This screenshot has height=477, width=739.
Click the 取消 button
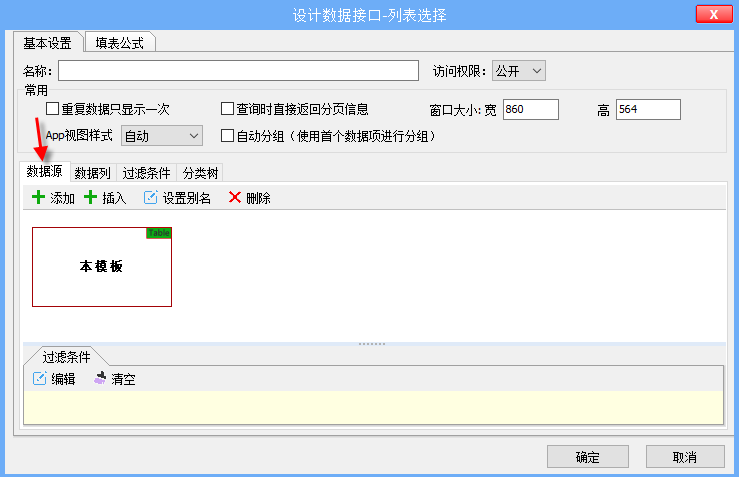coord(685,457)
